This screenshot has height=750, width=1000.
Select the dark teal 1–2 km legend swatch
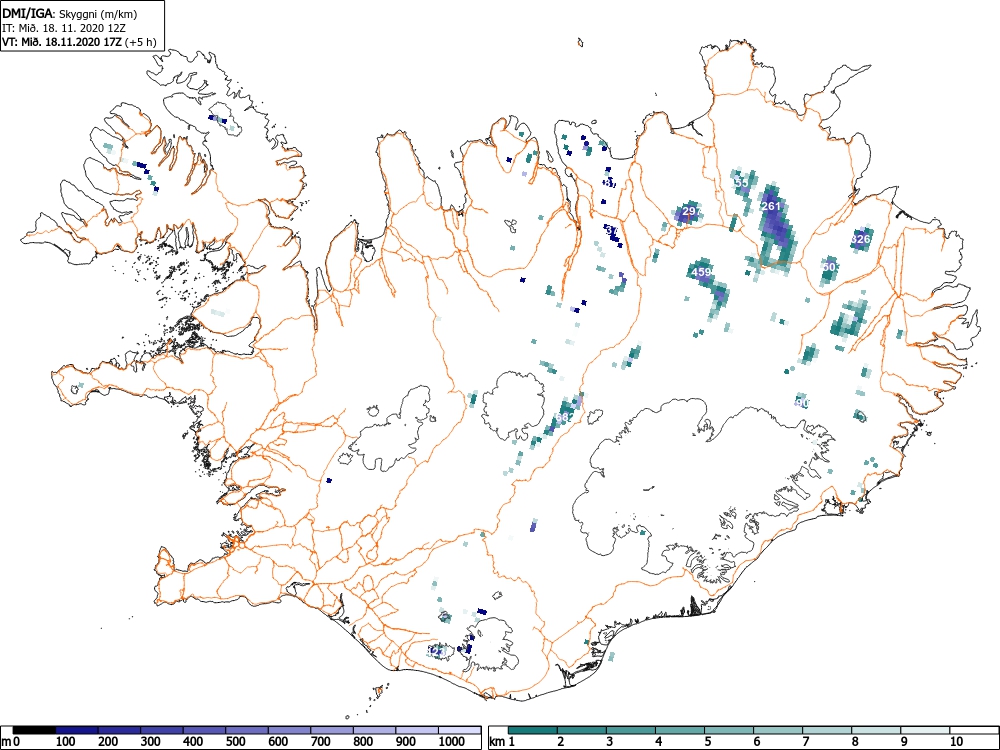point(533,730)
